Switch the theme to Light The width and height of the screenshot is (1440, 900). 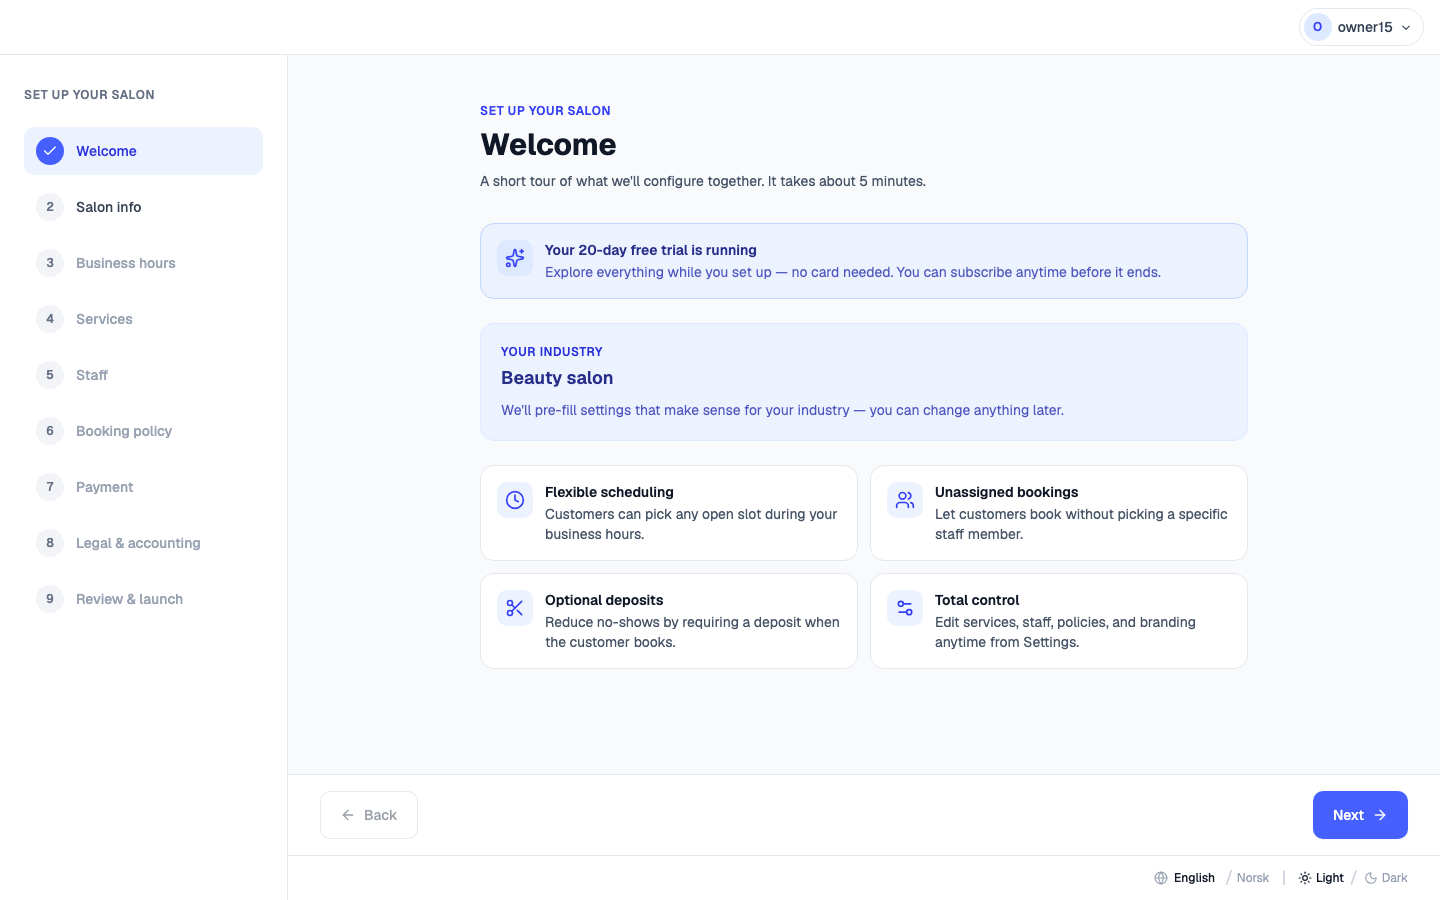click(x=1321, y=878)
